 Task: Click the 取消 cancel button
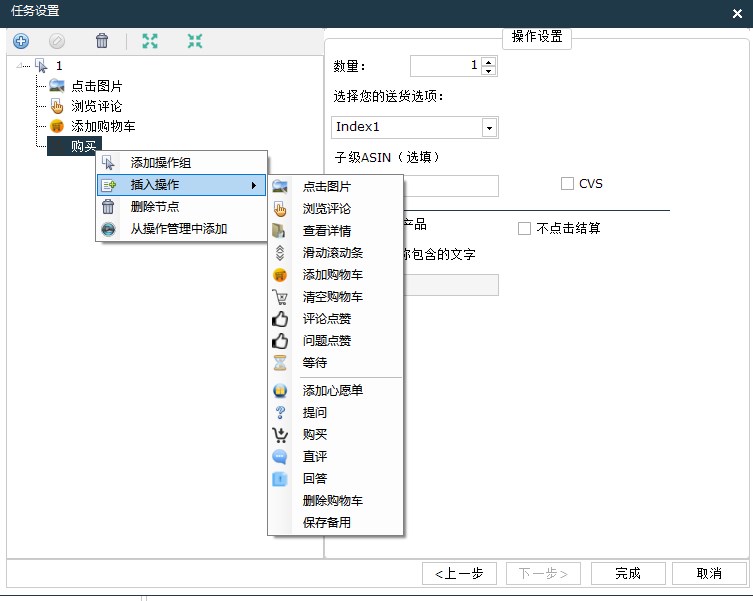pos(709,574)
